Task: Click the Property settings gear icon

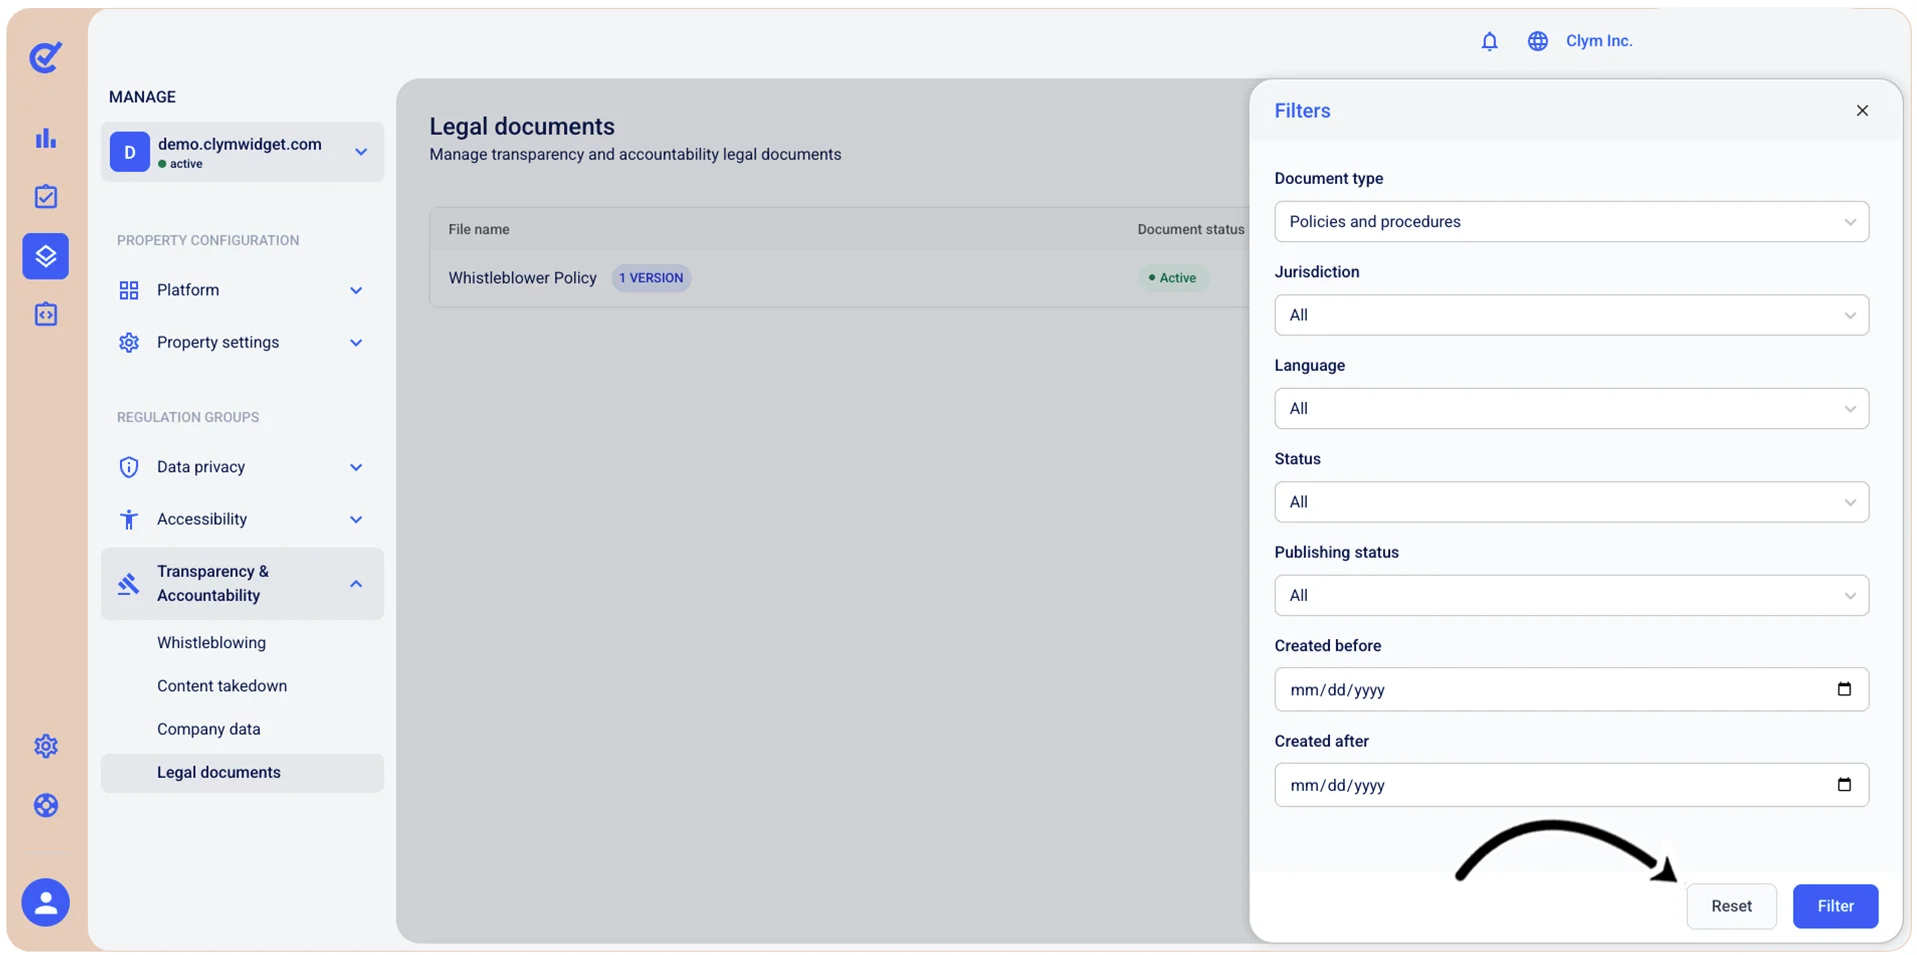Action: click(129, 342)
